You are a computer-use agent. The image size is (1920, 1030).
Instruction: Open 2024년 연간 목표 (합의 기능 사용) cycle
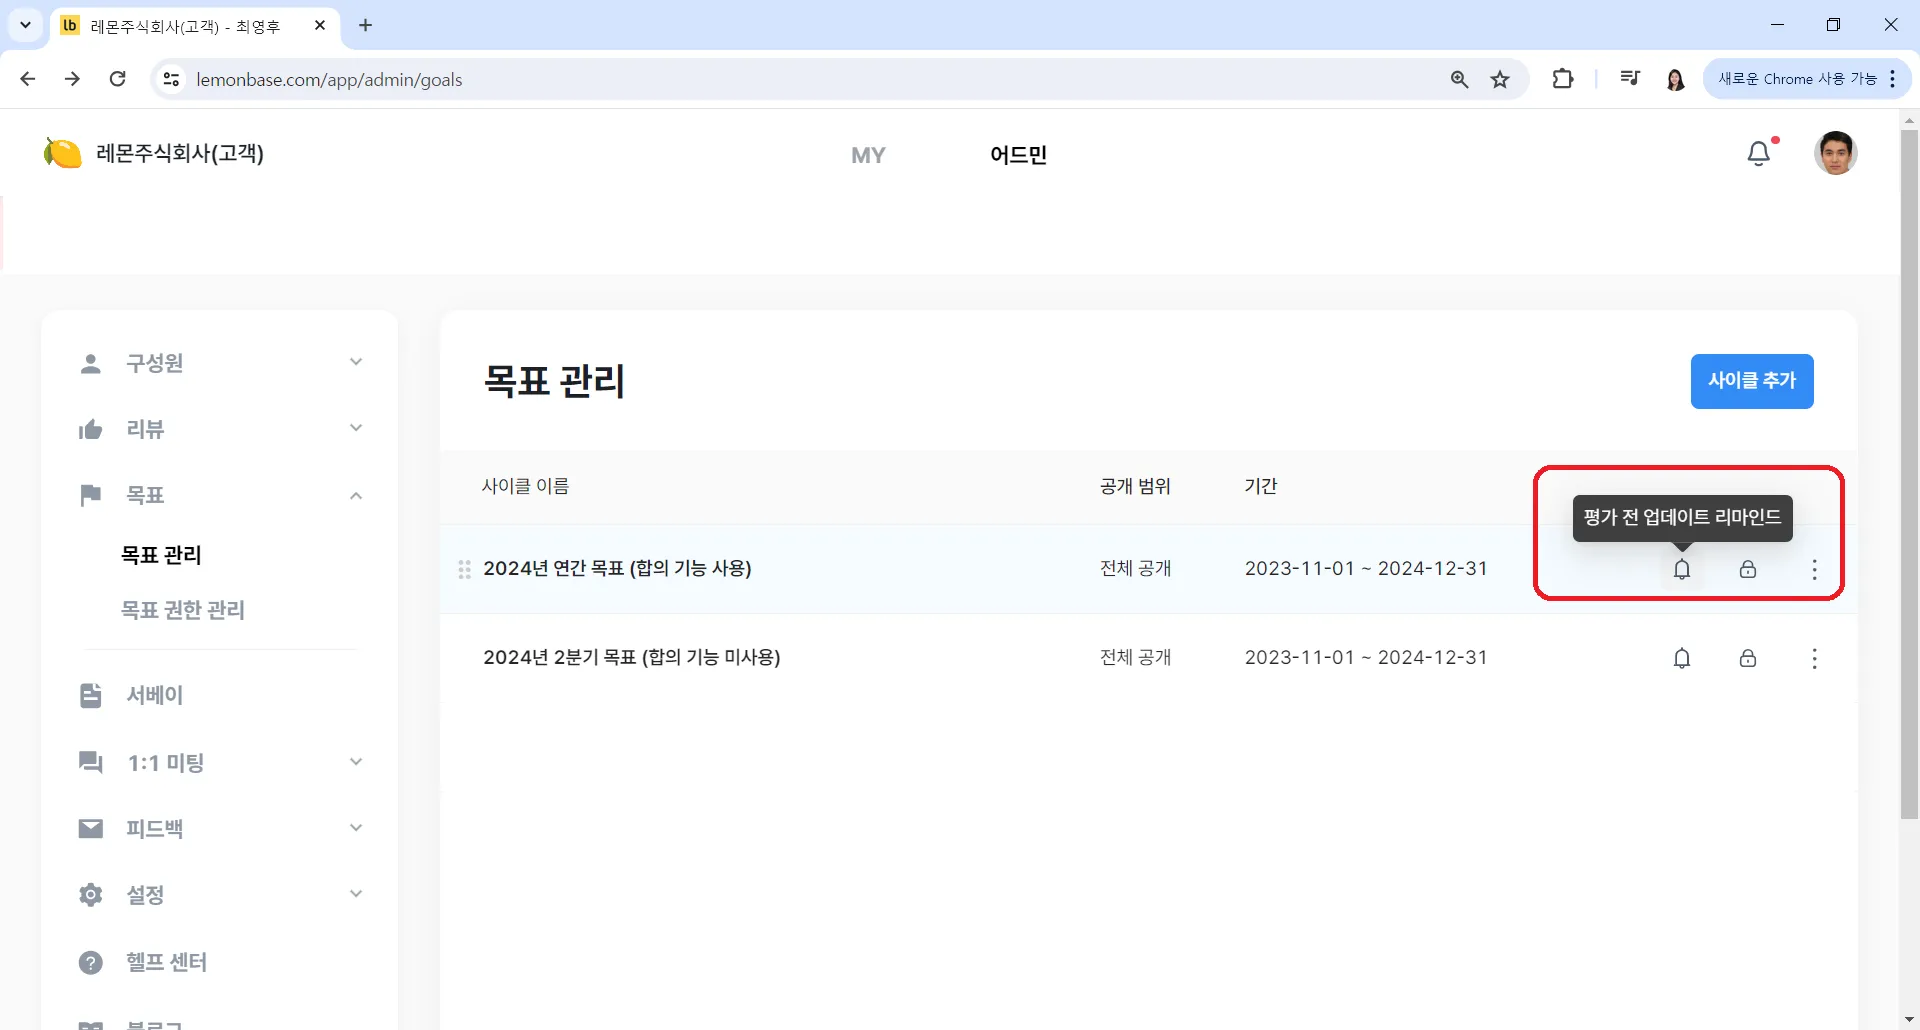pyautogui.click(x=617, y=569)
